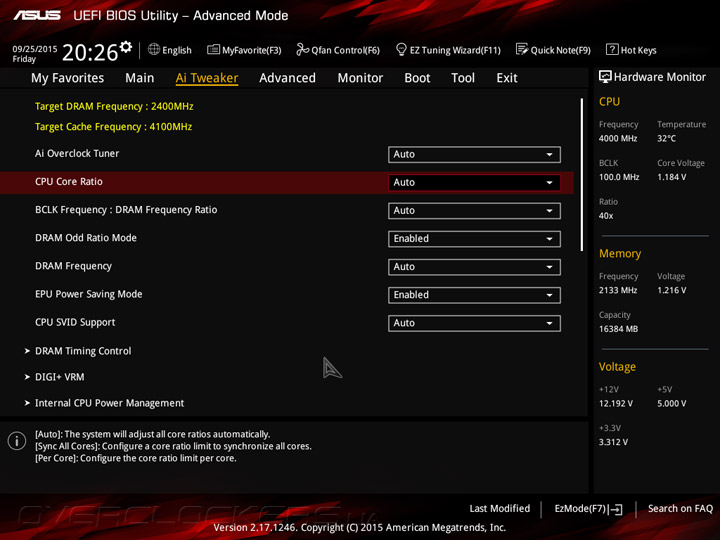Open the CPU Core Ratio dropdown
This screenshot has width=720, height=540.
pos(474,182)
